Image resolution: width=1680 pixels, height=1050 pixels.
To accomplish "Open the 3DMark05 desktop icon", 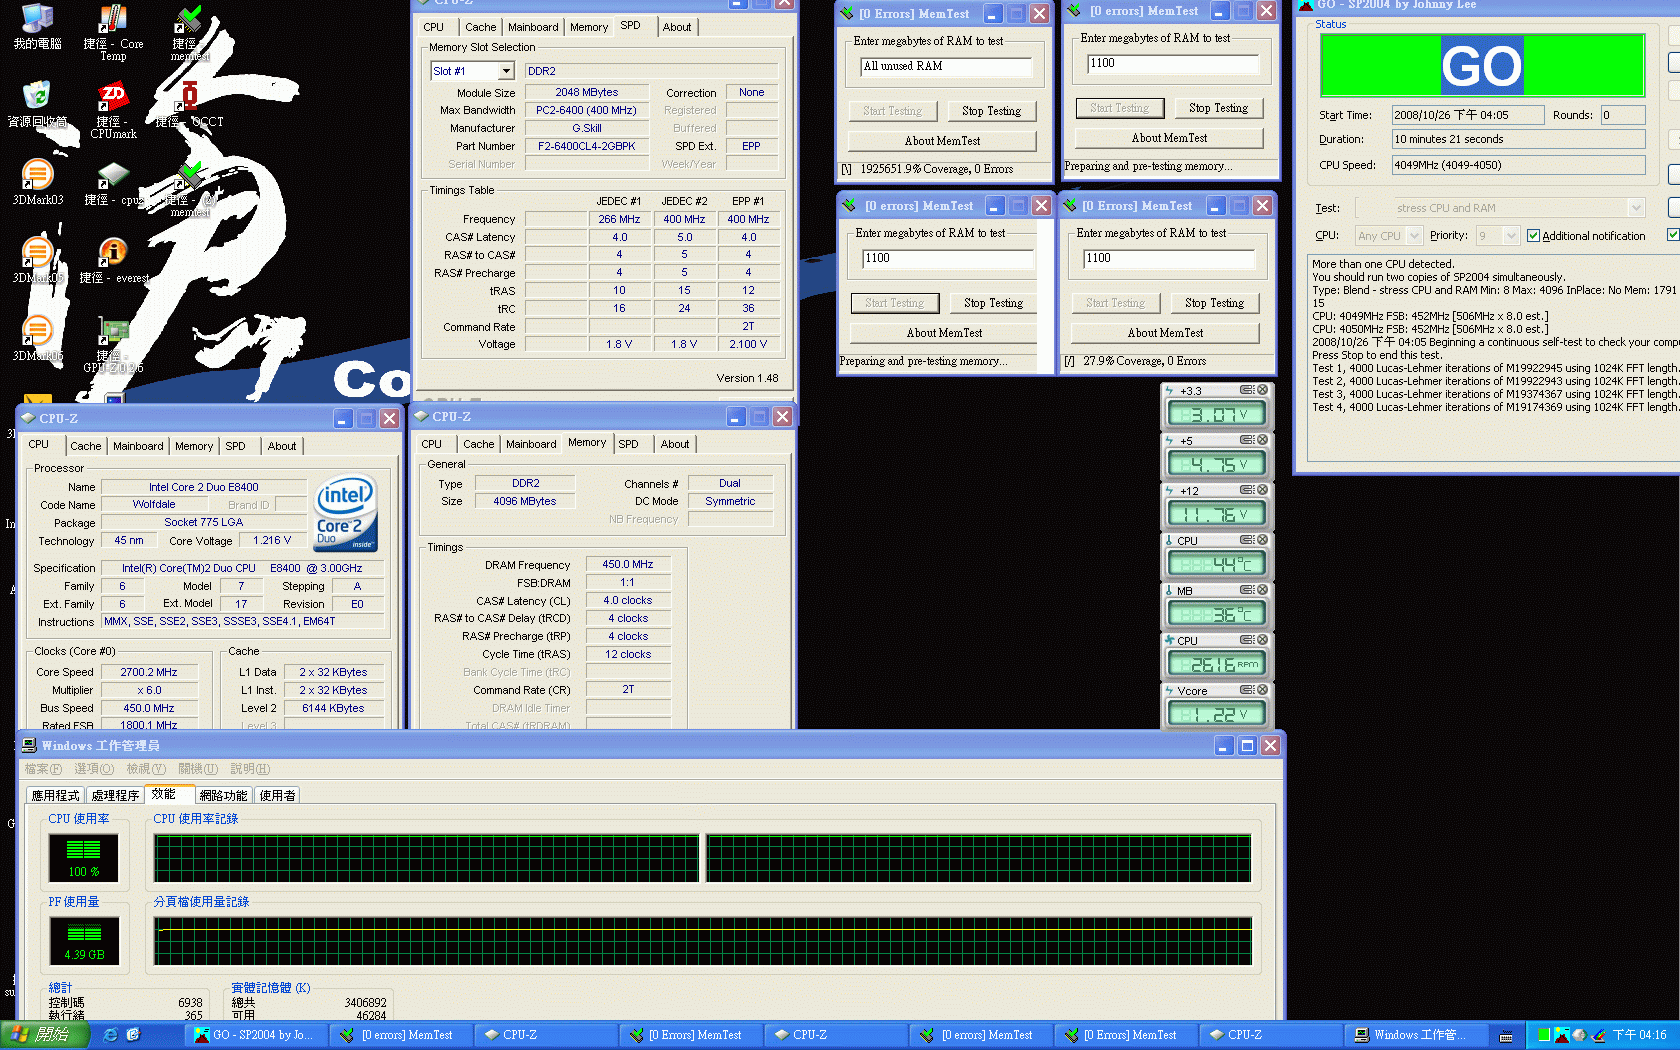I will pyautogui.click(x=37, y=260).
